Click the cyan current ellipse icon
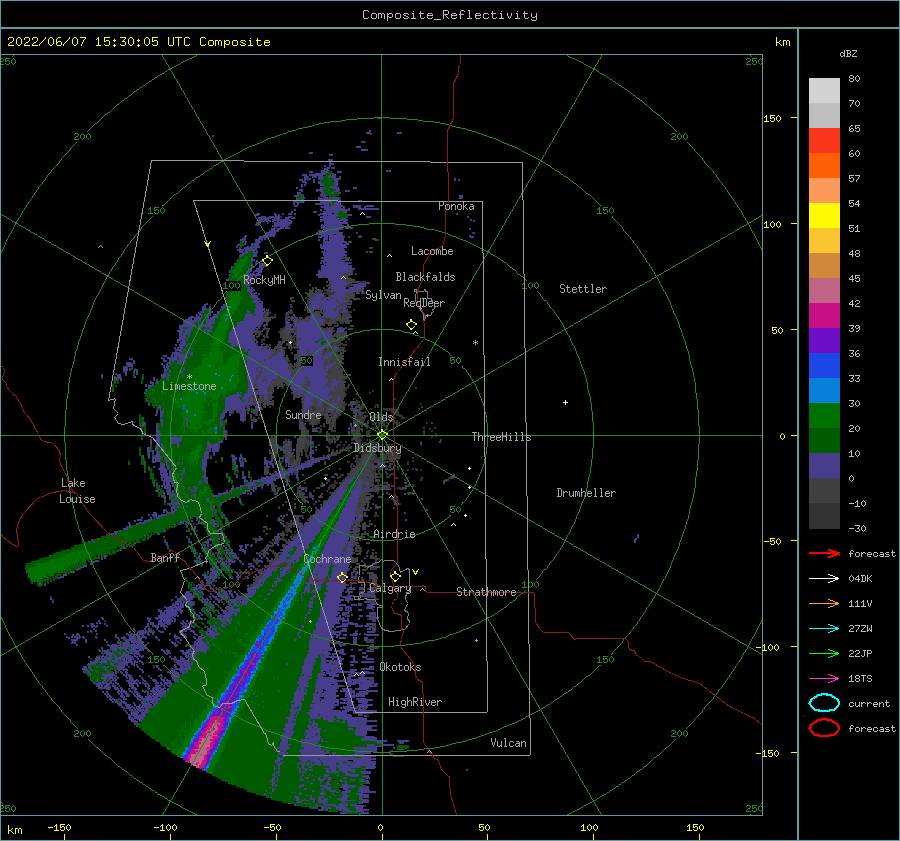Viewport: 900px width, 841px height. click(x=824, y=703)
